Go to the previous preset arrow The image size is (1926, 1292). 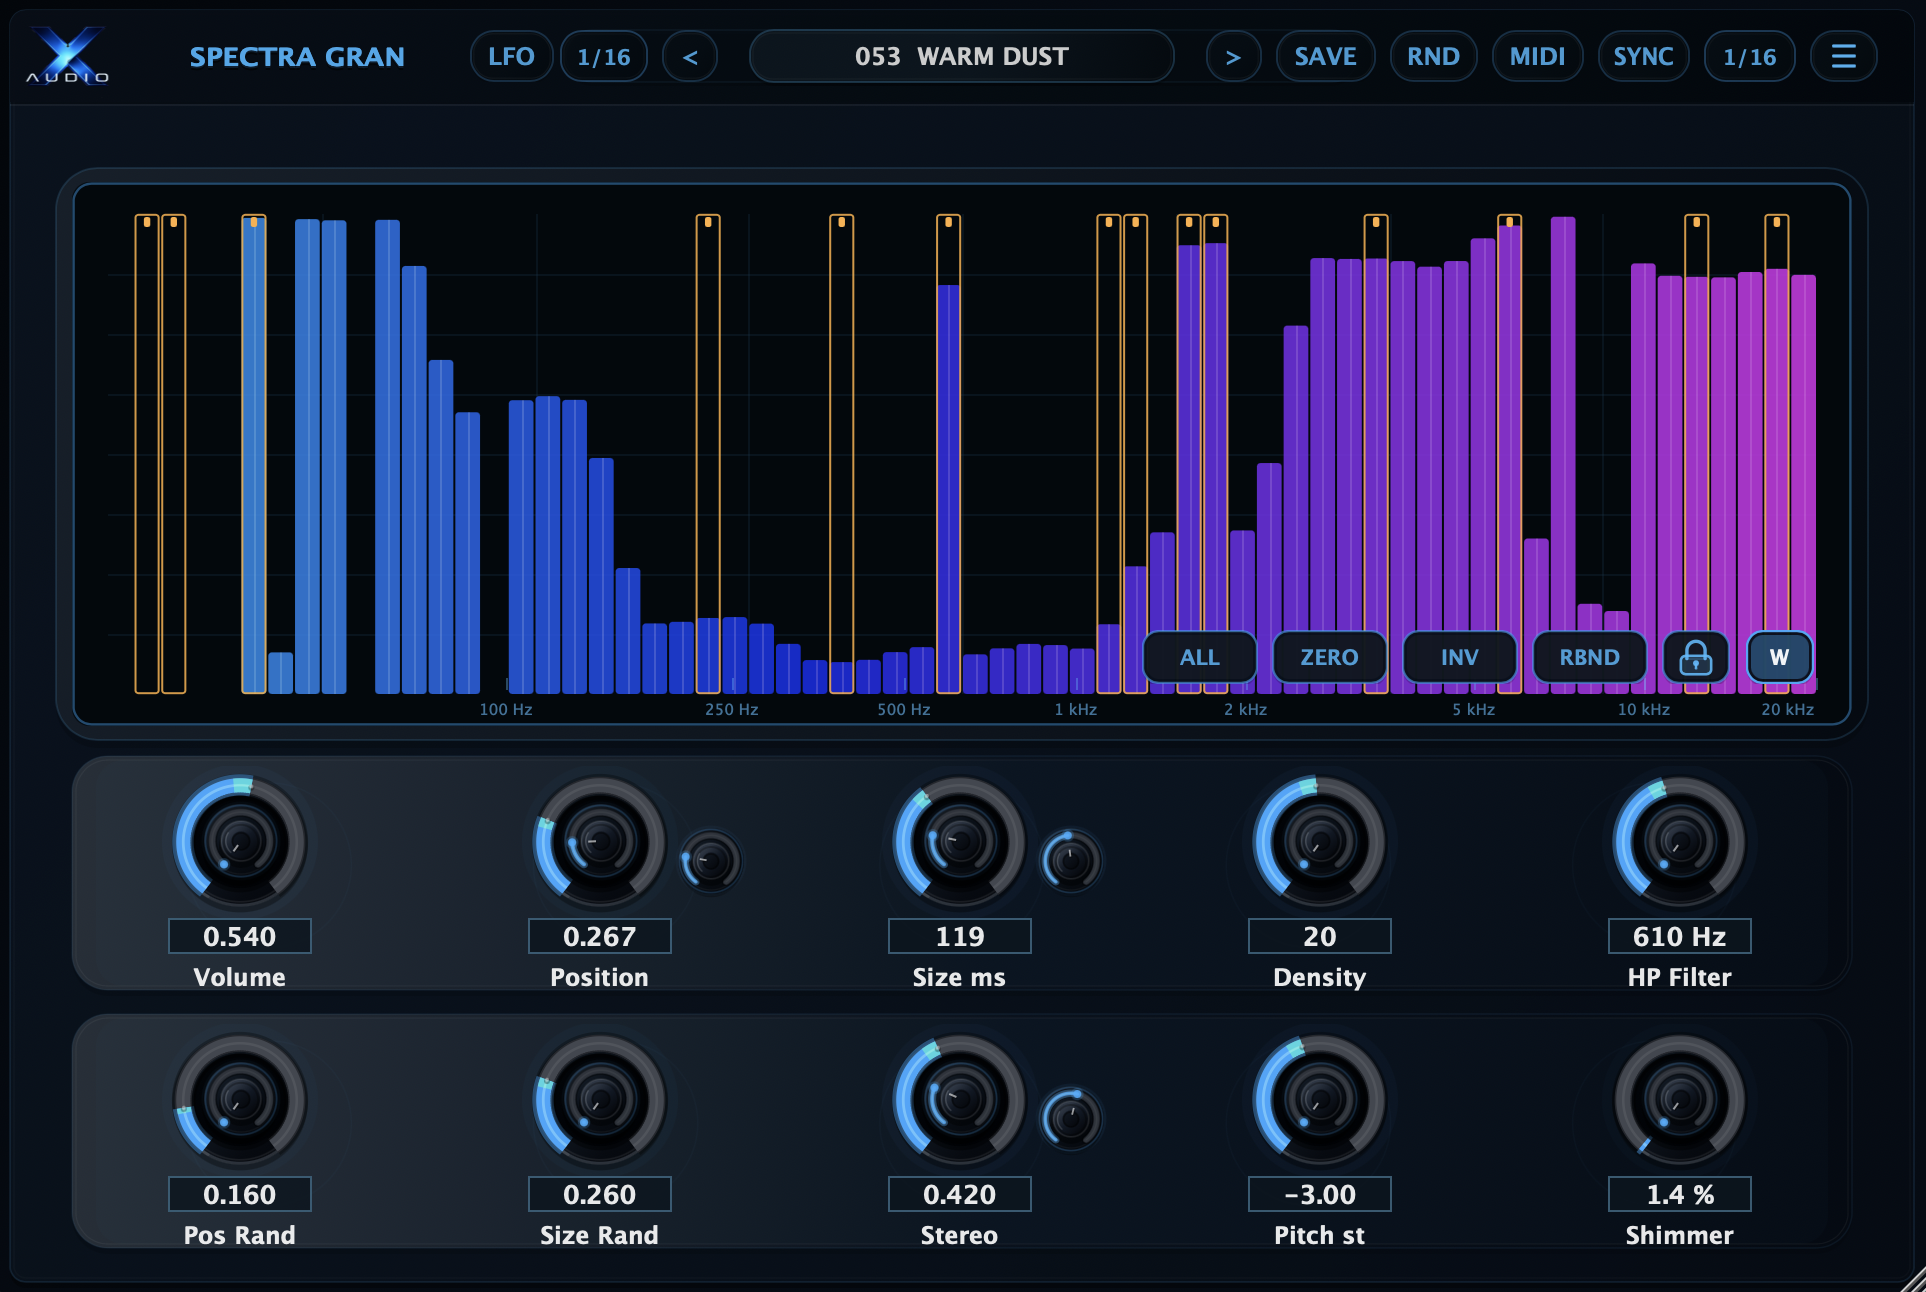(x=690, y=56)
